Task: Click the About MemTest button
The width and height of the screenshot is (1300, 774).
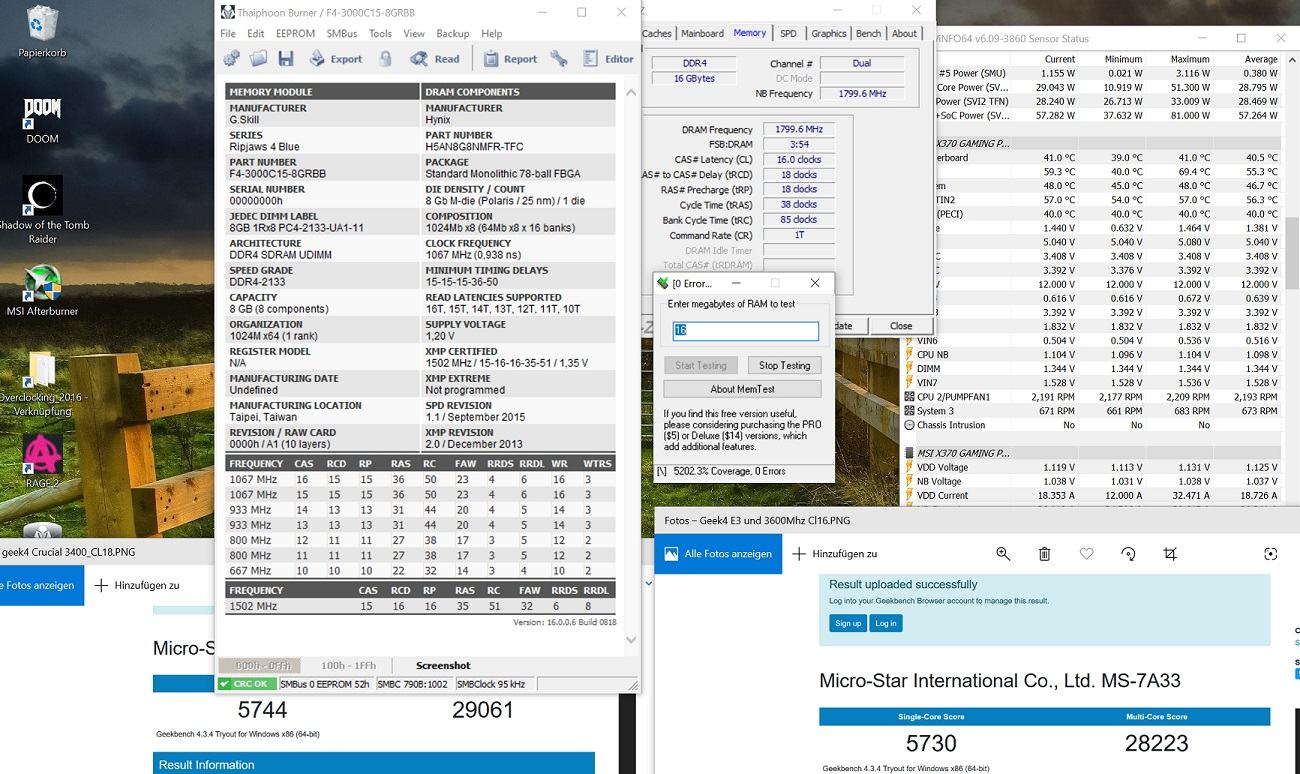Action: (742, 389)
